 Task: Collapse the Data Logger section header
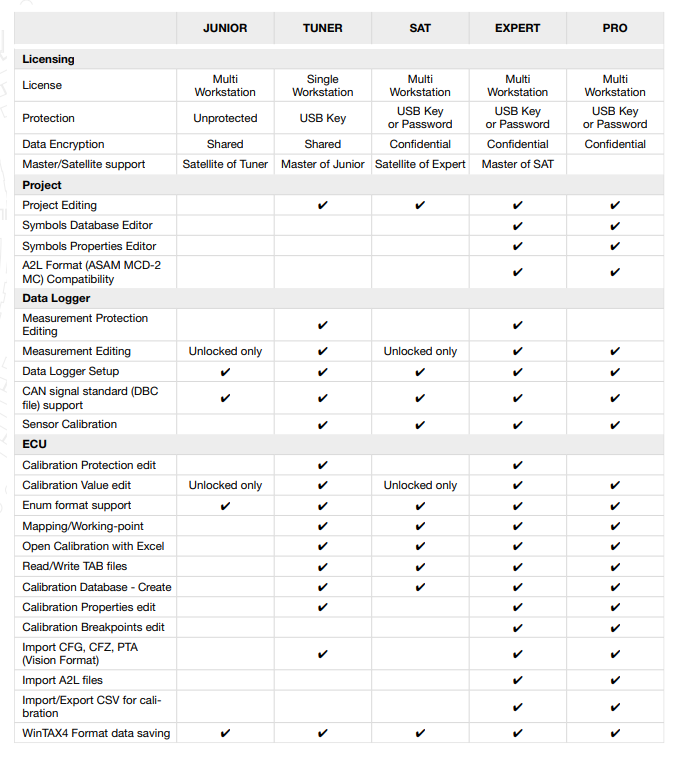tap(56, 298)
